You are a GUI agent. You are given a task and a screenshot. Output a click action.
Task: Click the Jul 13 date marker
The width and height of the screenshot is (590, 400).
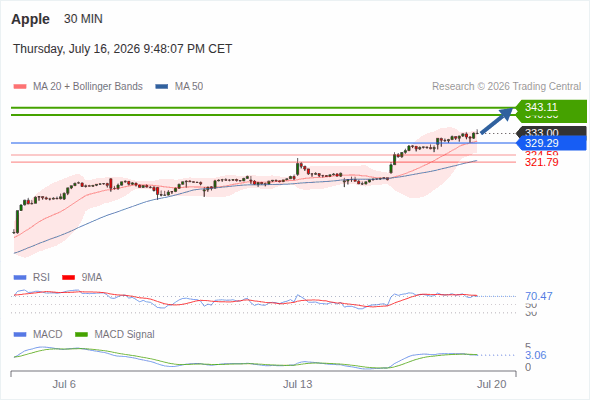point(298,384)
